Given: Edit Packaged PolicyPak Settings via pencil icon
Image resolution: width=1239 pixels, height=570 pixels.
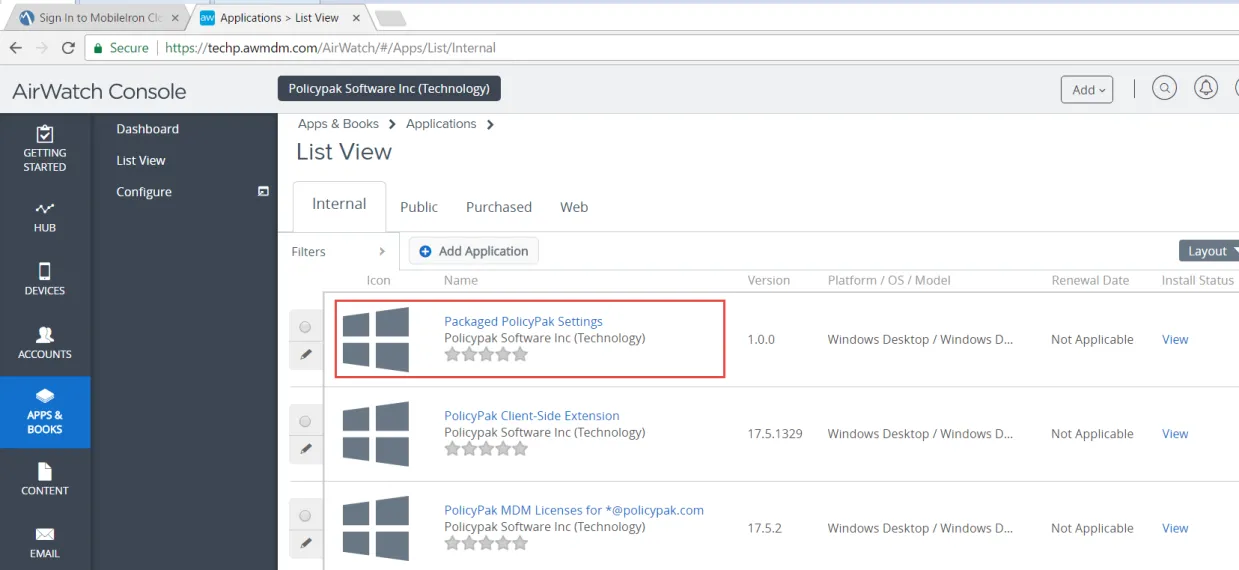Looking at the screenshot, I should pos(306,354).
